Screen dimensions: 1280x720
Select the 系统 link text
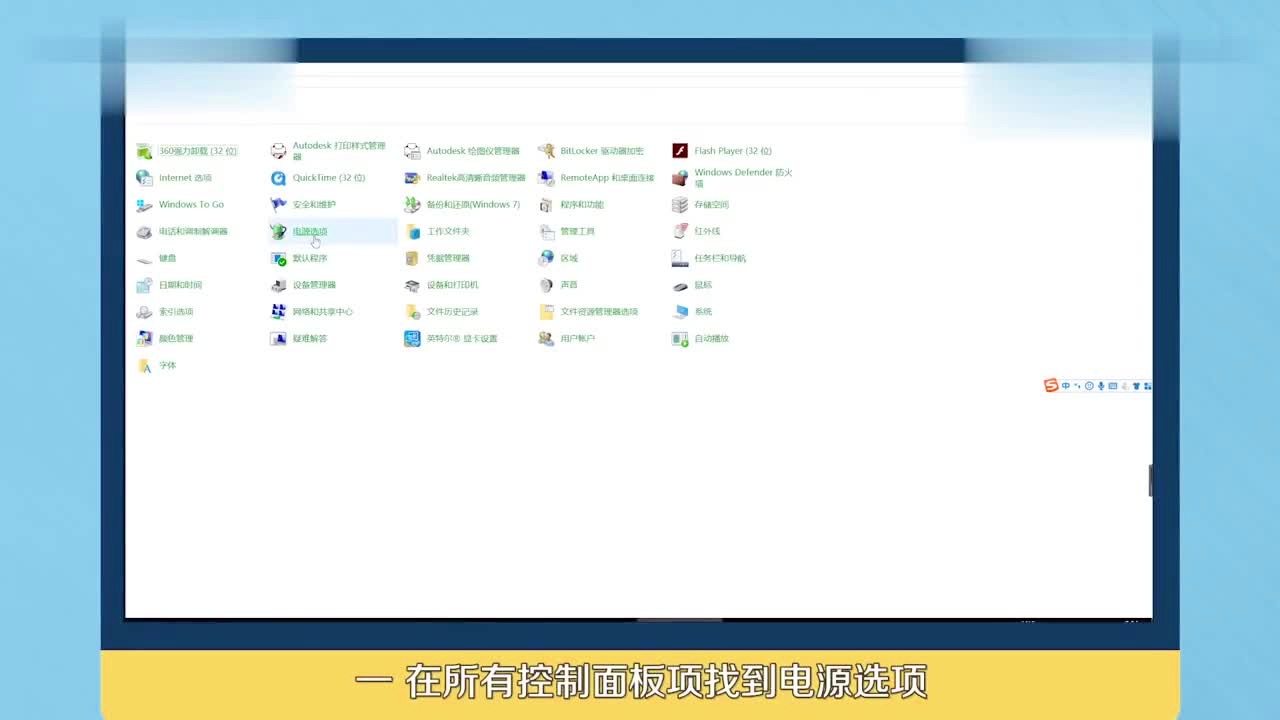click(x=703, y=312)
